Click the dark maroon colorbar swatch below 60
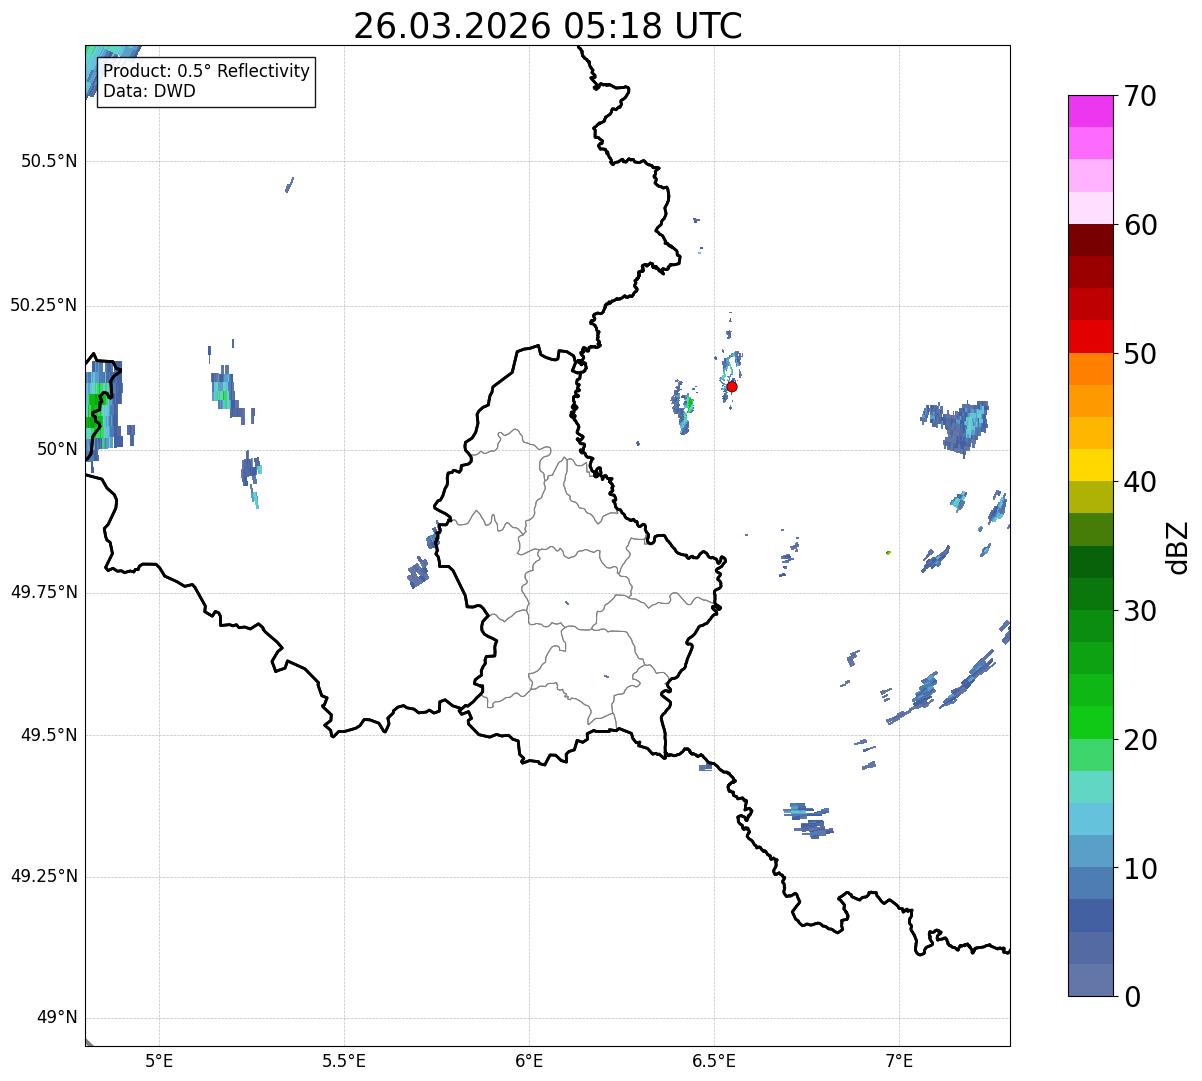This screenshot has width=1202, height=1081. pyautogui.click(x=1090, y=240)
